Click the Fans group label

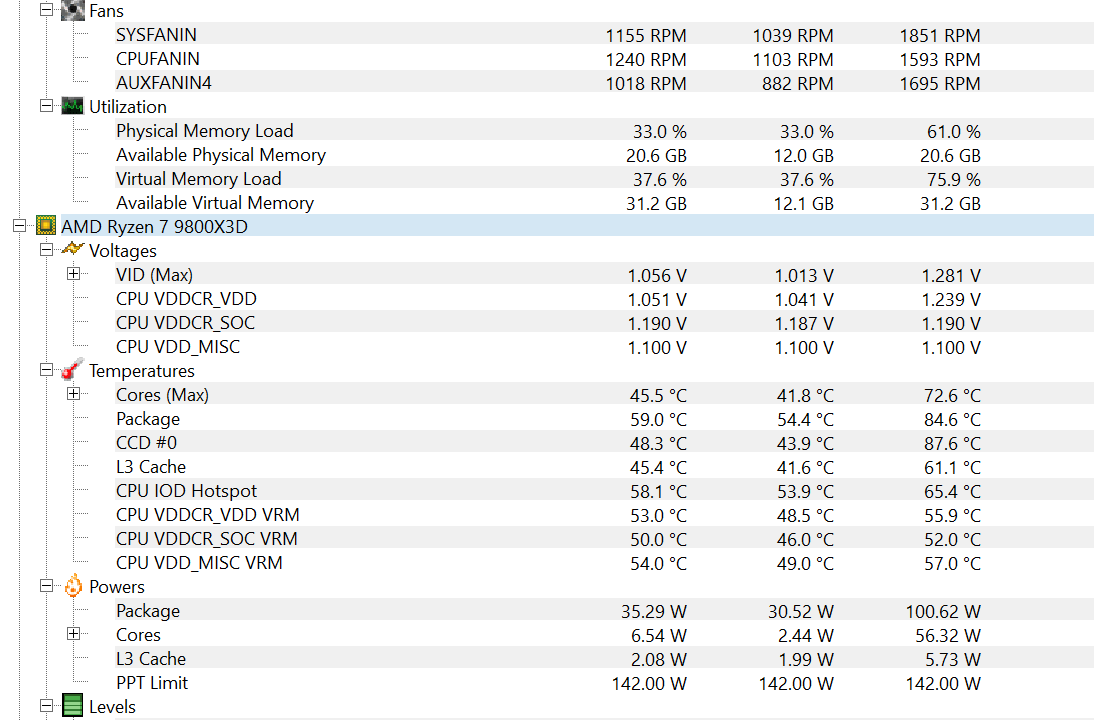(106, 10)
